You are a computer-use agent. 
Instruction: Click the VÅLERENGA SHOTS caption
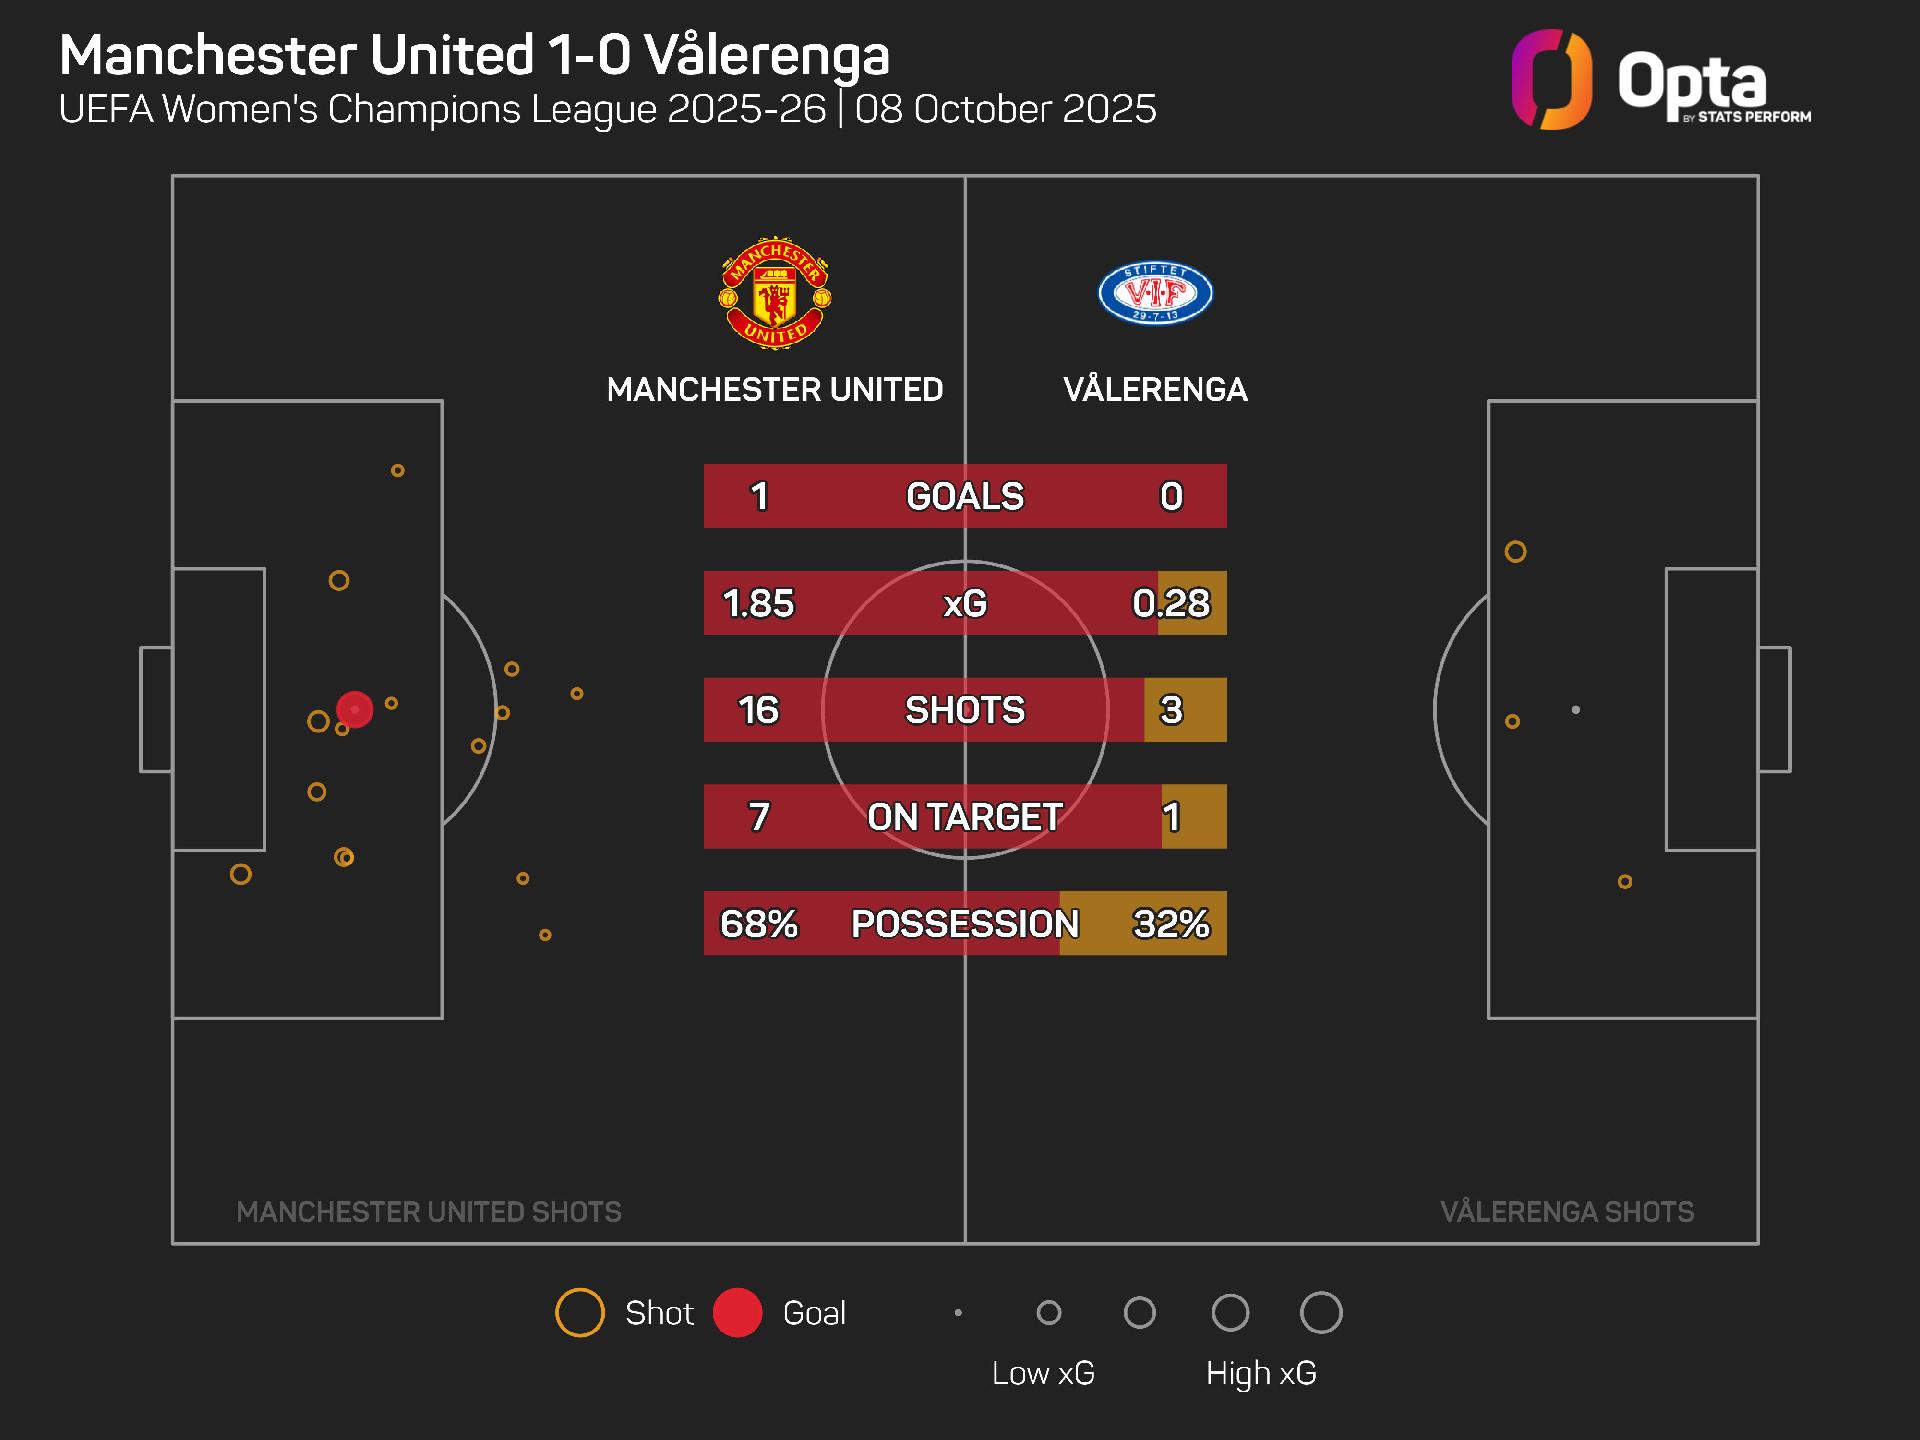(x=1566, y=1212)
